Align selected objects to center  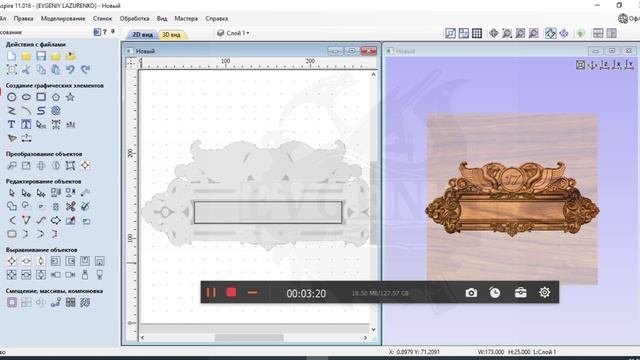click(x=11, y=261)
